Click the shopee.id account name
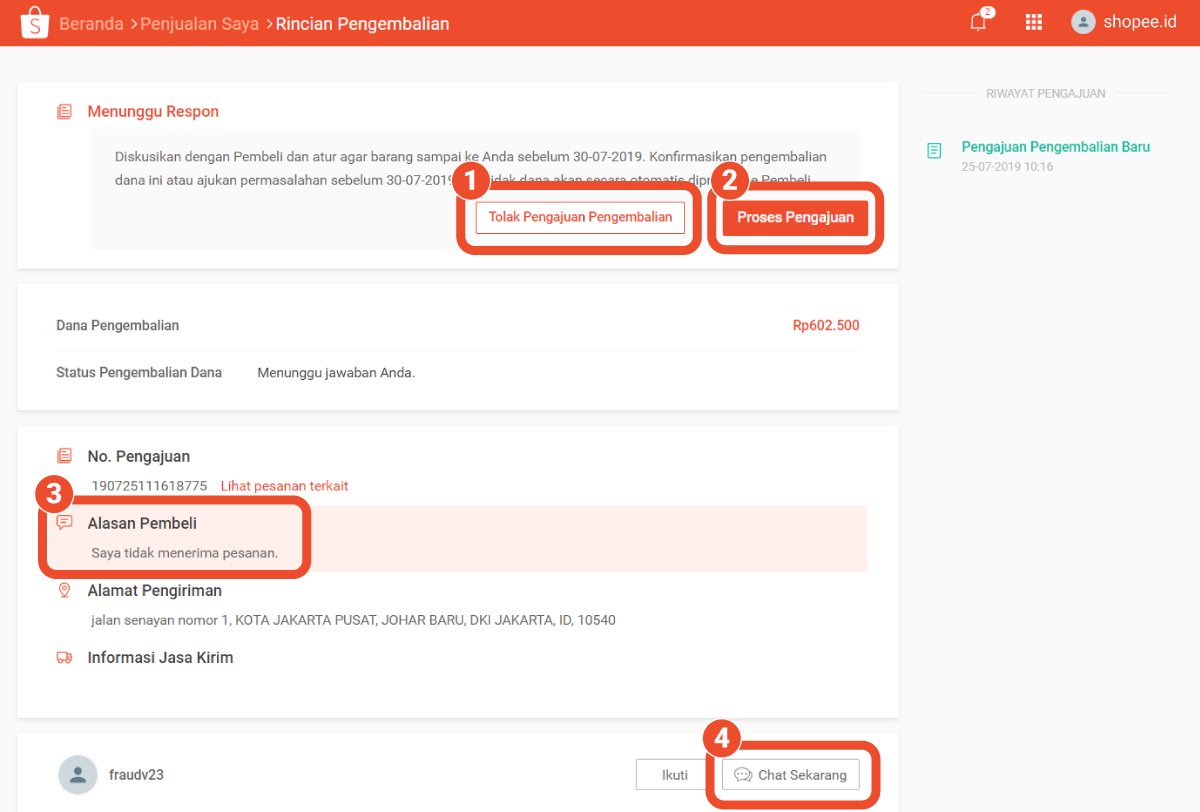Image resolution: width=1200 pixels, height=812 pixels. tap(1140, 22)
